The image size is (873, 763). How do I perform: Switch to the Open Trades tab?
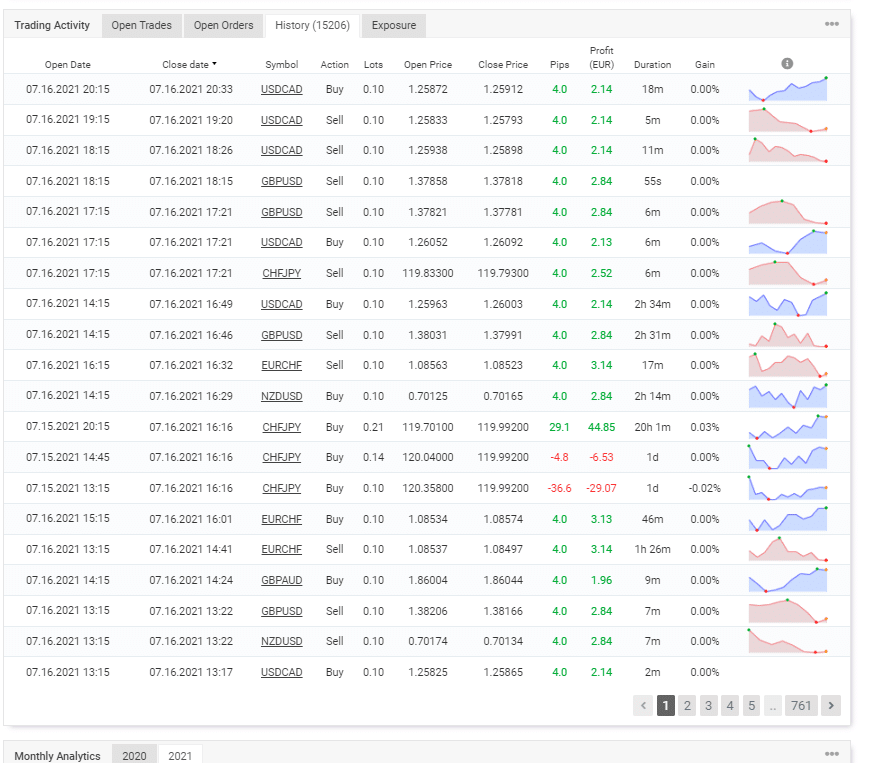pos(141,25)
